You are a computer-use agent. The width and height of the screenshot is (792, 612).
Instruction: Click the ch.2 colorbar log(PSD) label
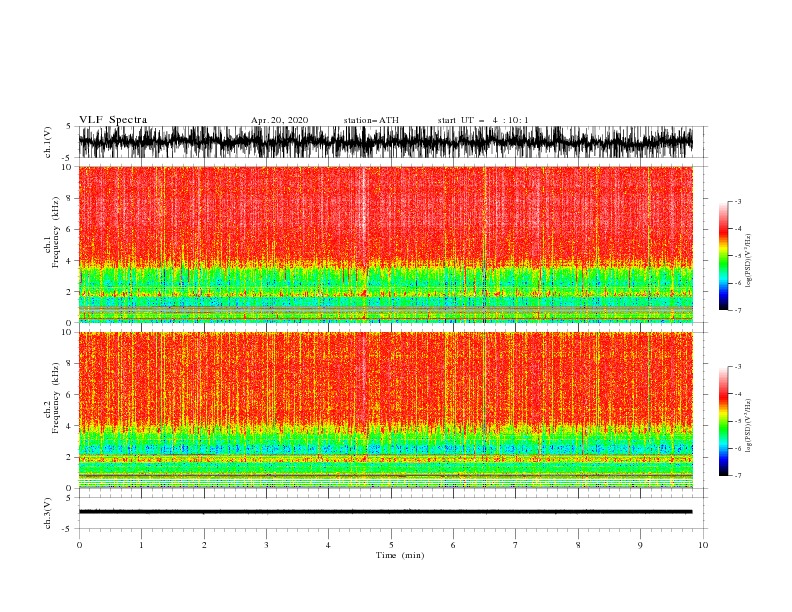click(x=748, y=426)
